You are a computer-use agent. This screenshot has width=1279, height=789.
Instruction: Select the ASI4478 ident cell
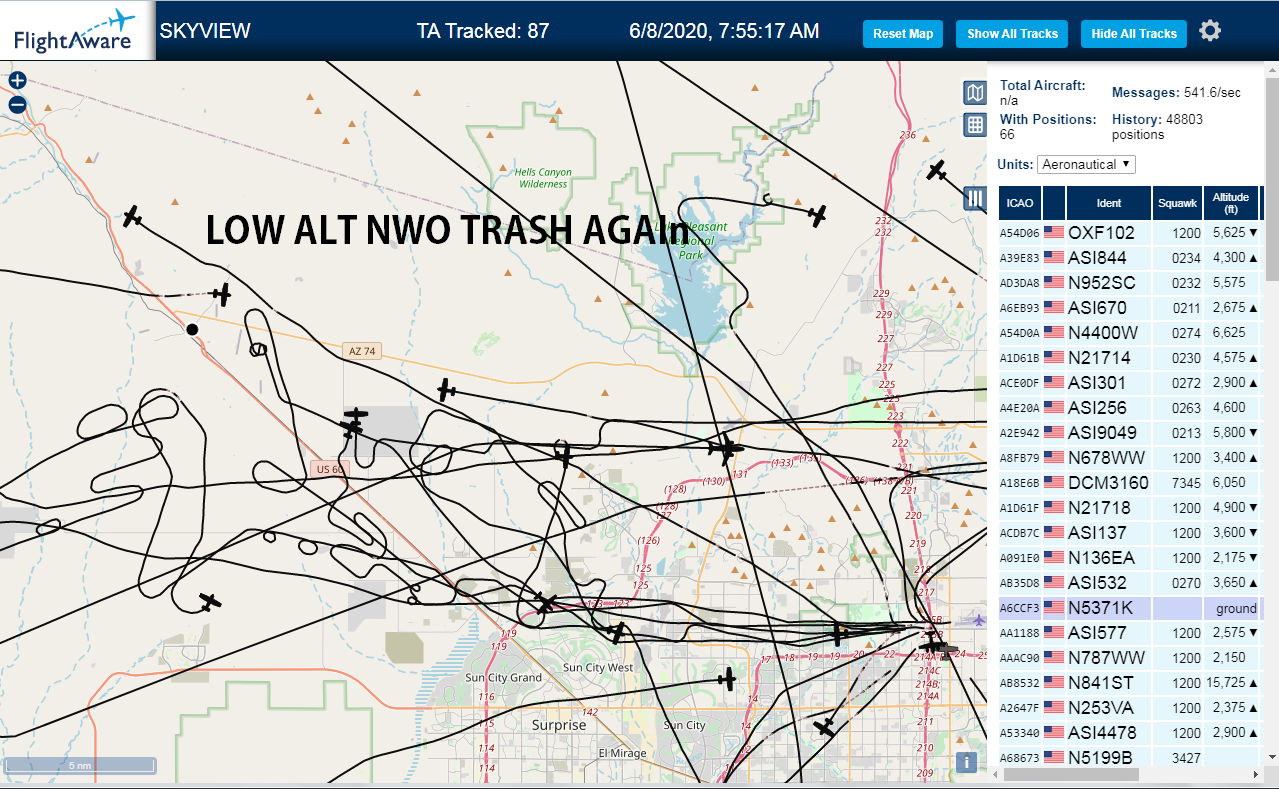pos(1109,732)
